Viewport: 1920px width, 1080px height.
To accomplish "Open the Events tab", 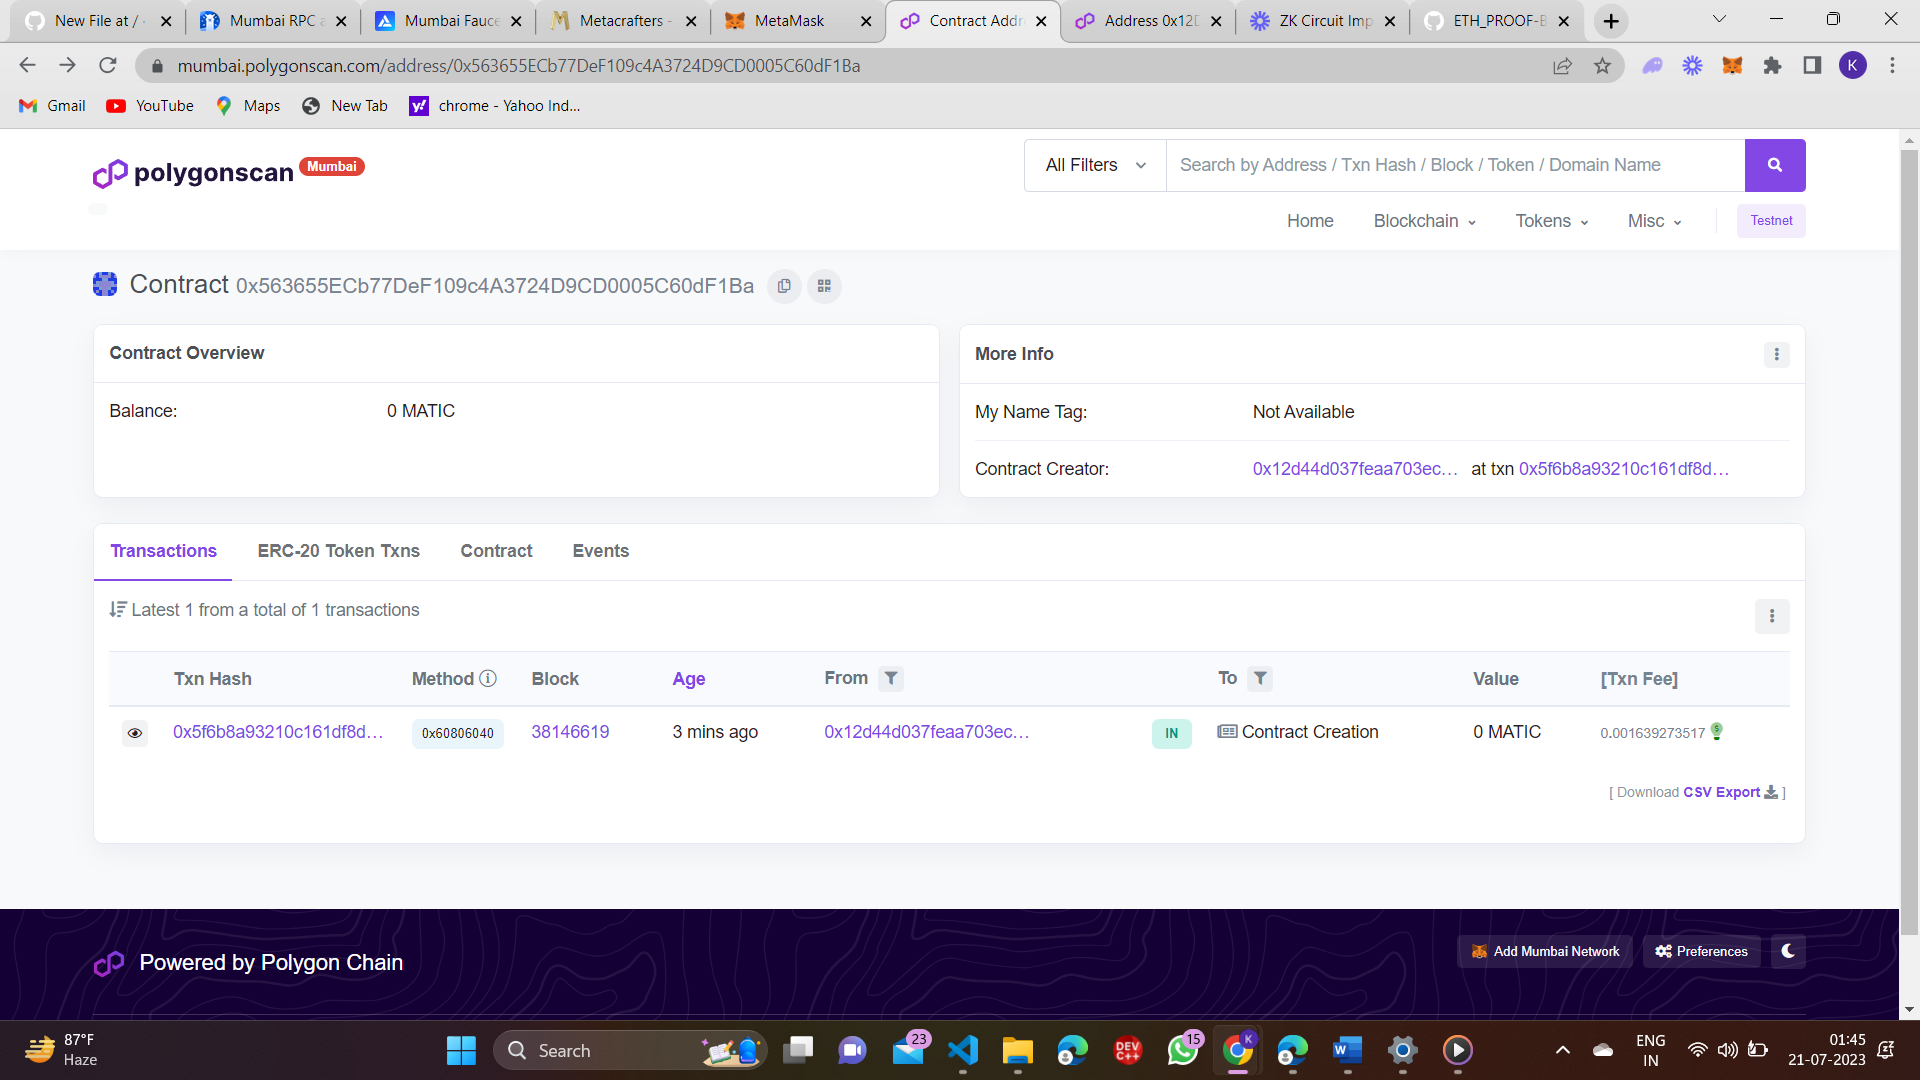I will click(x=600, y=551).
